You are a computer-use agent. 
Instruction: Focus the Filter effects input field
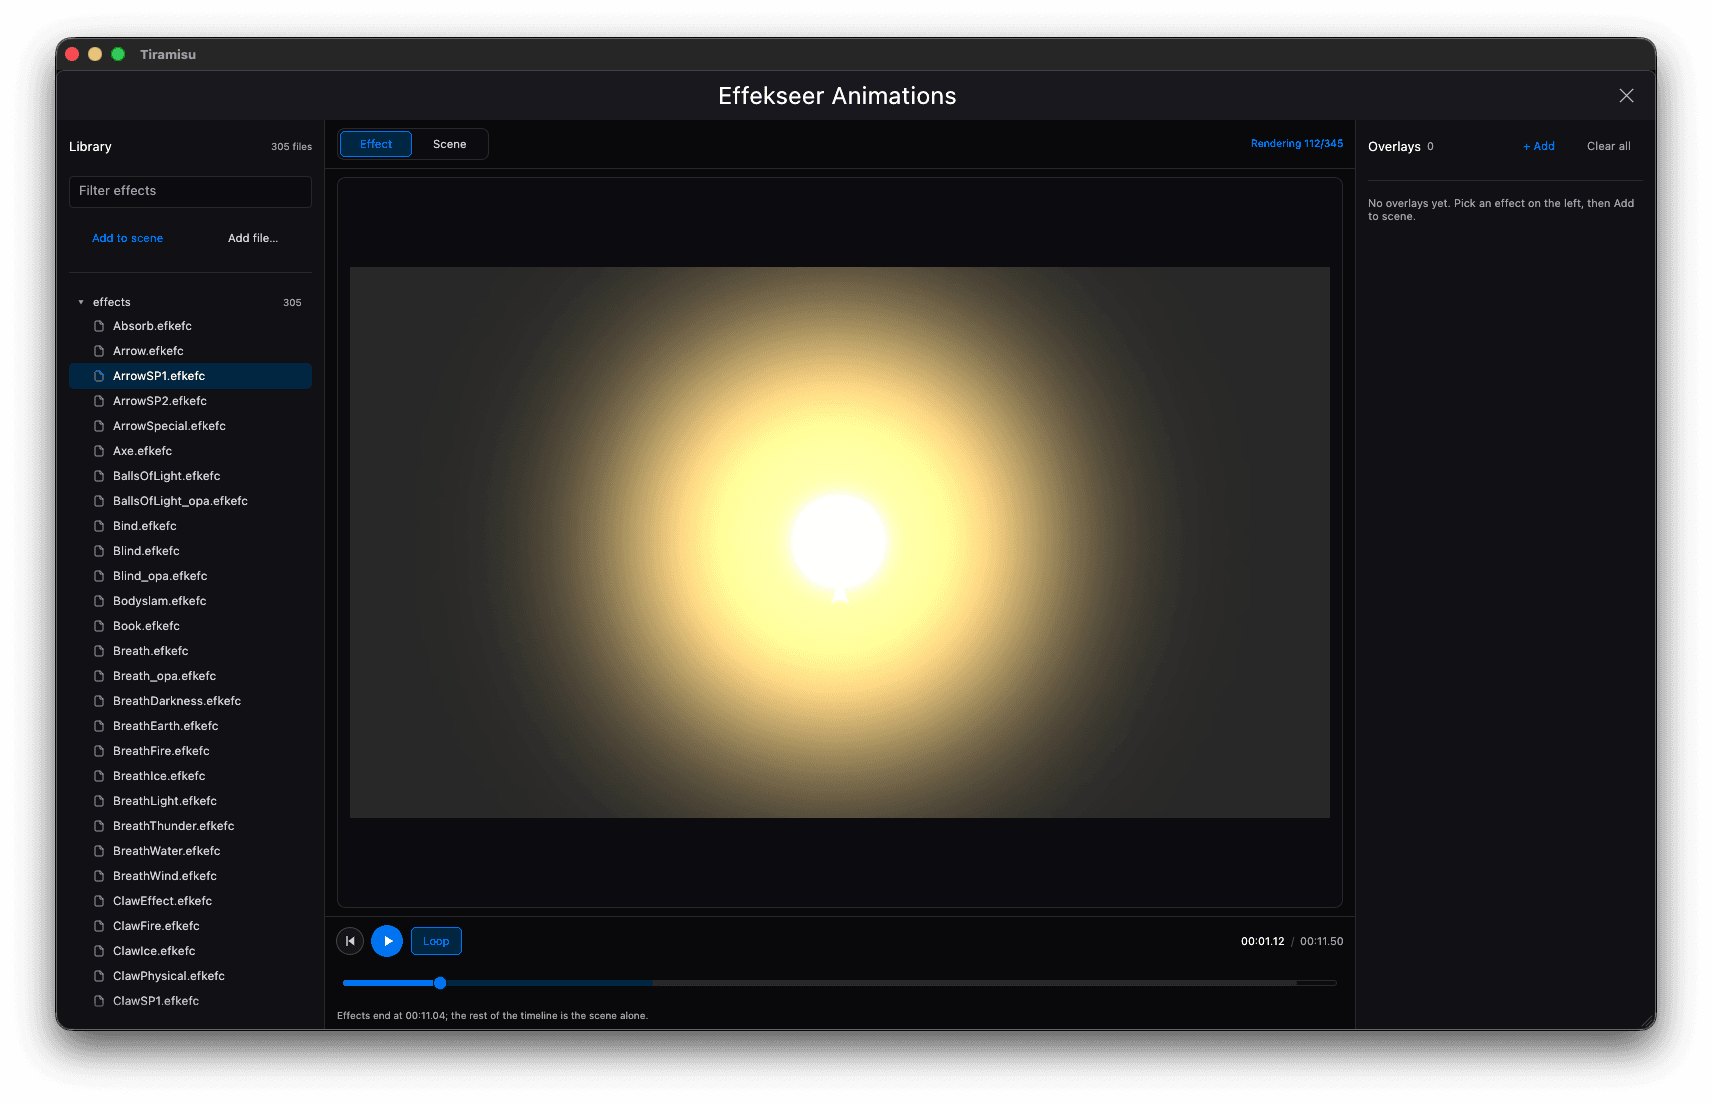click(x=190, y=191)
